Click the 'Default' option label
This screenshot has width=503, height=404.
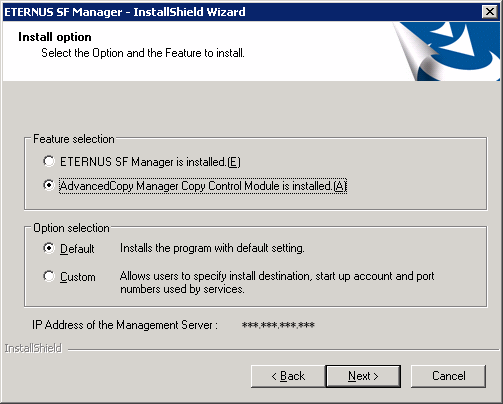77,249
